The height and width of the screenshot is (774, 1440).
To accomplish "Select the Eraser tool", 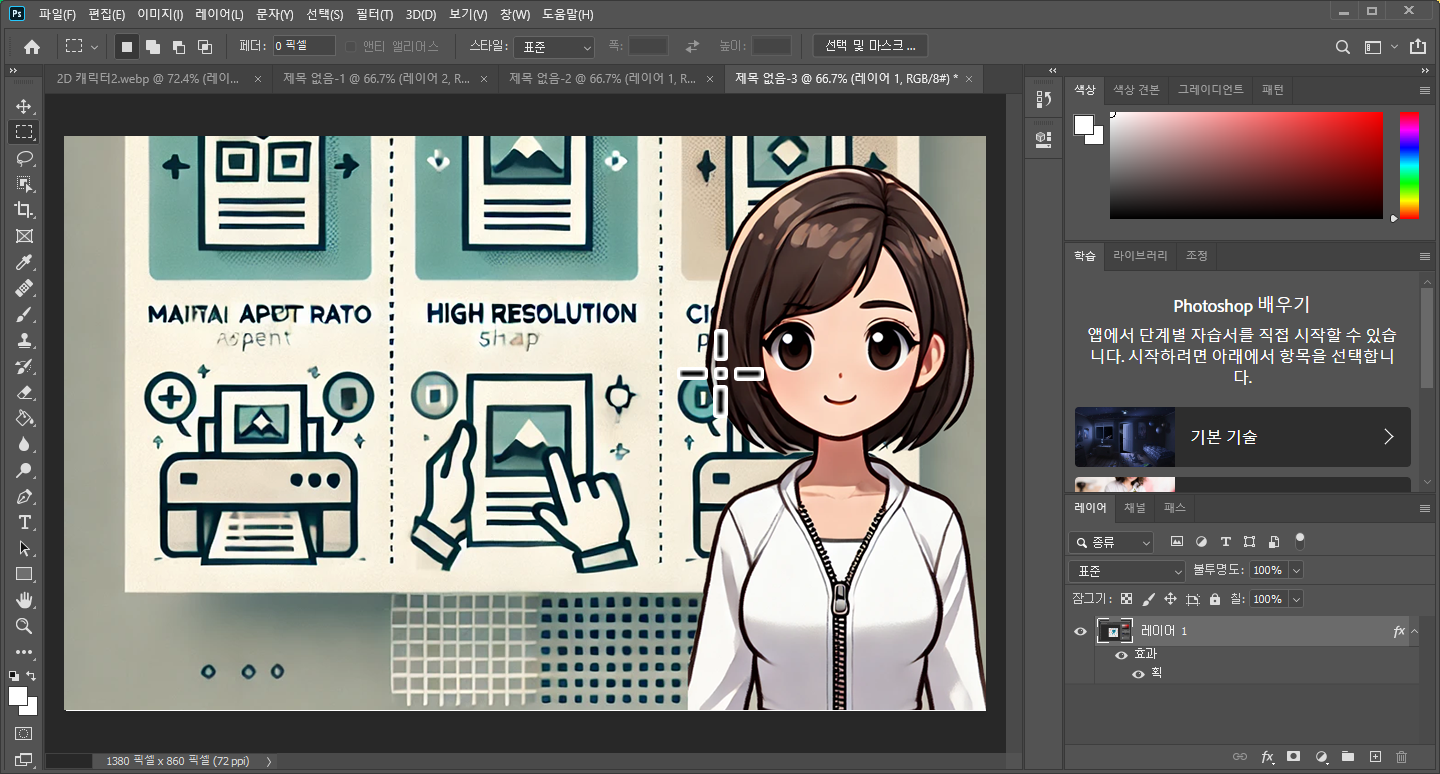I will click(24, 392).
